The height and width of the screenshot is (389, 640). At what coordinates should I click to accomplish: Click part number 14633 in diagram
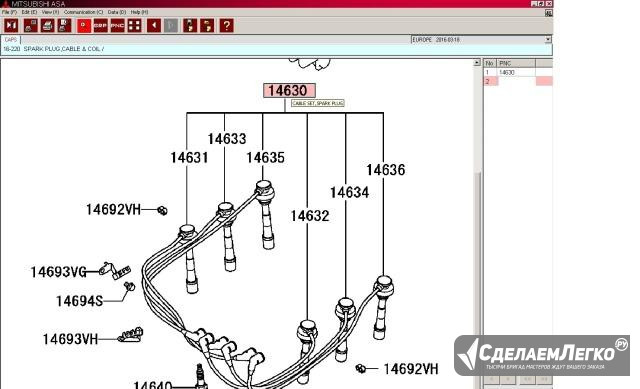[227, 139]
